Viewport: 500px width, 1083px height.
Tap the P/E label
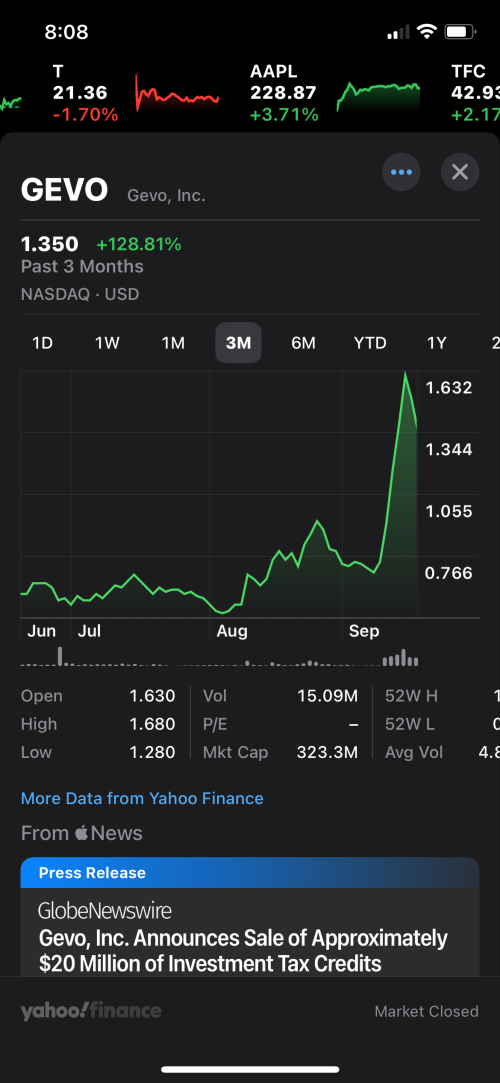tap(215, 724)
